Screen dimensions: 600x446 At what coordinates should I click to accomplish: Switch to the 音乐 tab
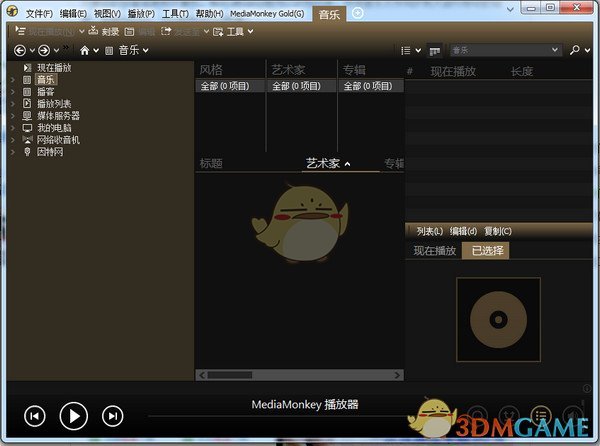329,15
